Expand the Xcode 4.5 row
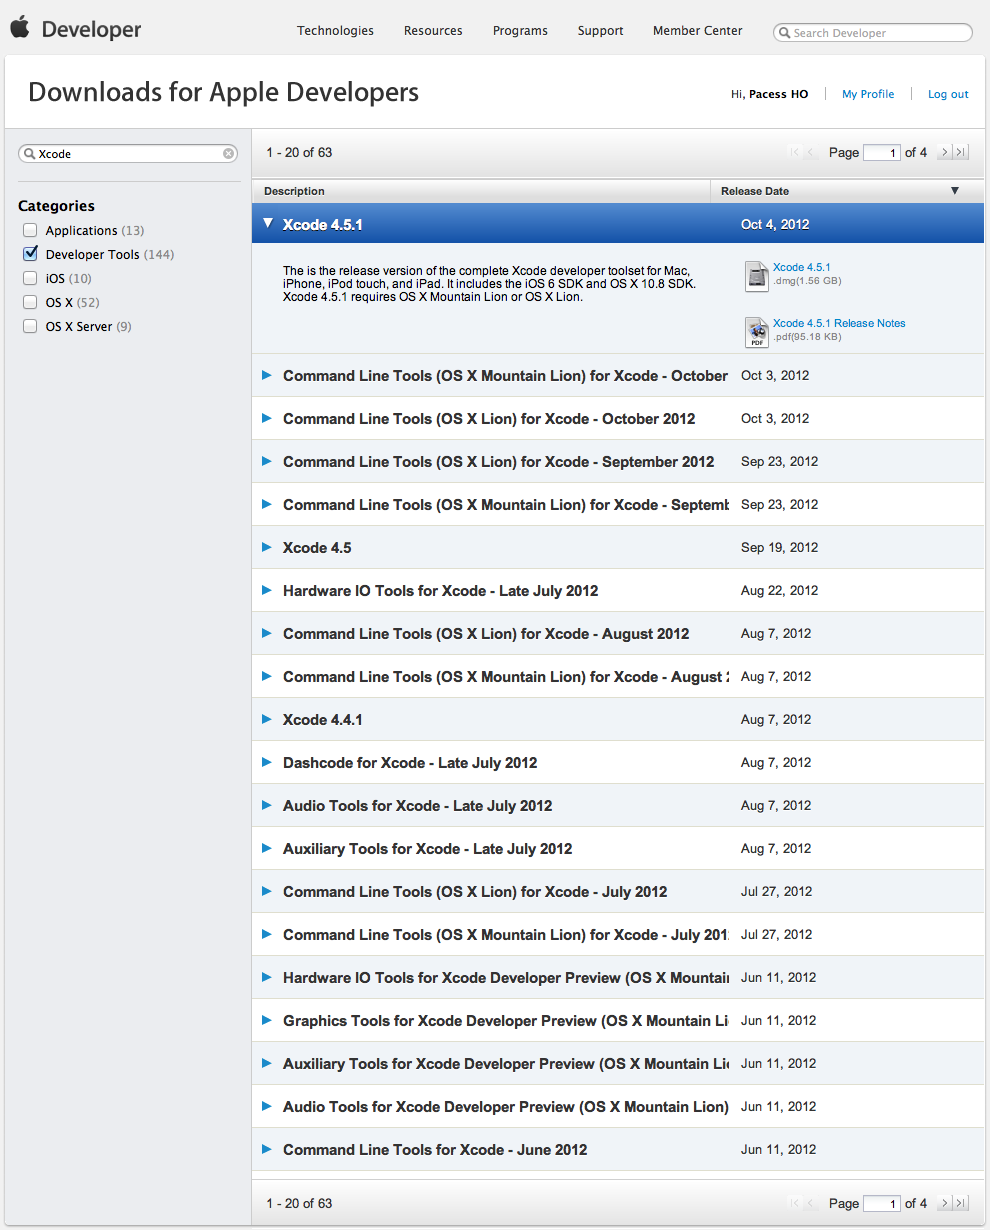This screenshot has height=1230, width=990. (x=267, y=547)
